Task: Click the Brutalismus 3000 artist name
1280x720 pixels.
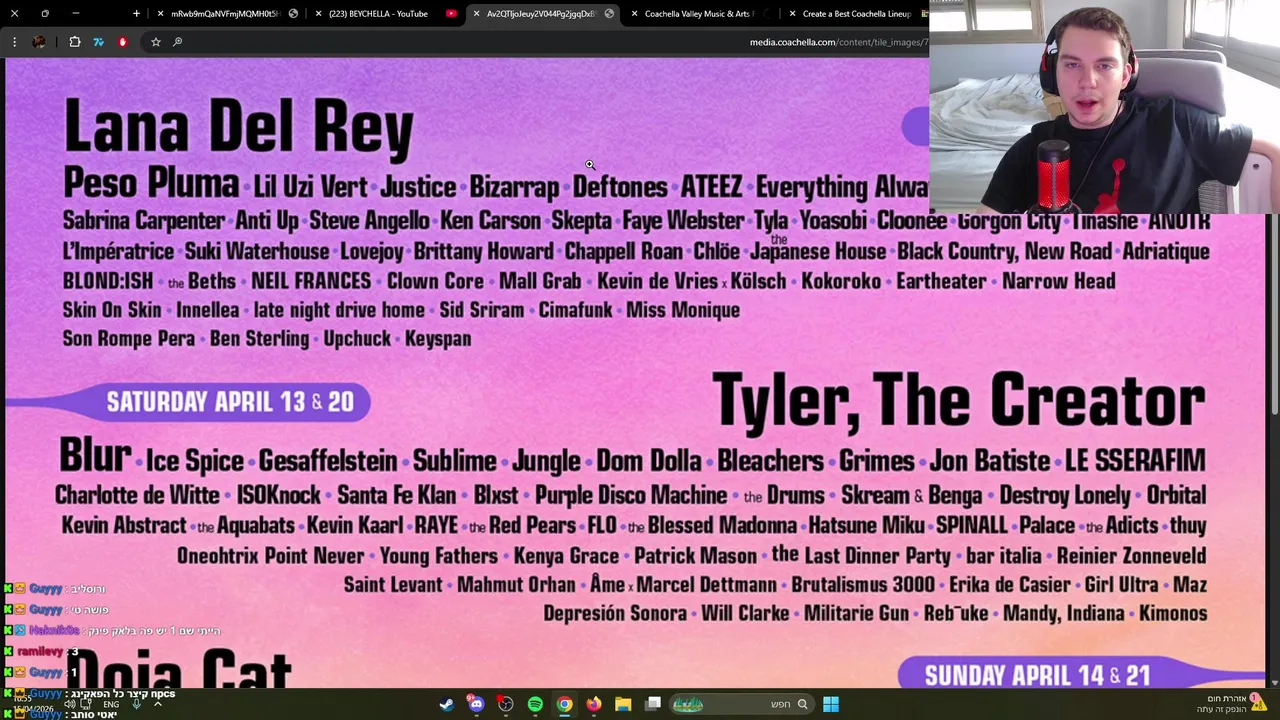Action: click(863, 585)
